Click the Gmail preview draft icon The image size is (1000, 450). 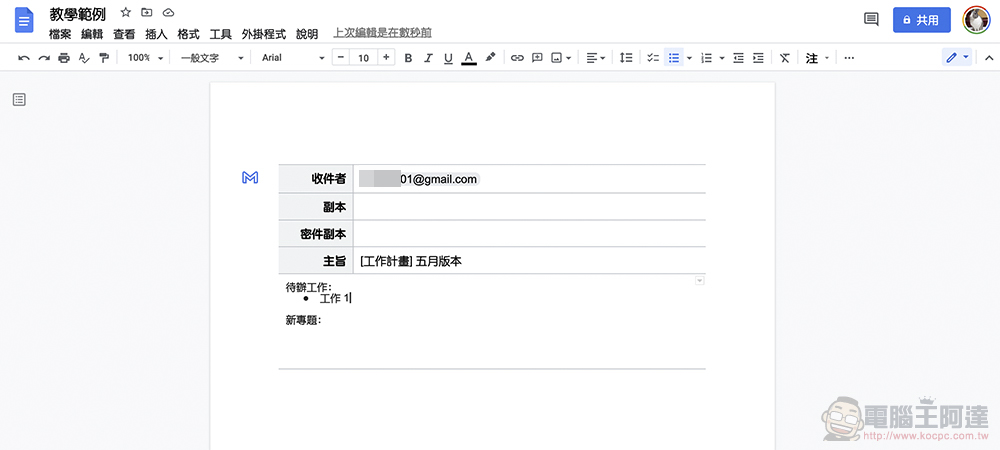point(250,178)
